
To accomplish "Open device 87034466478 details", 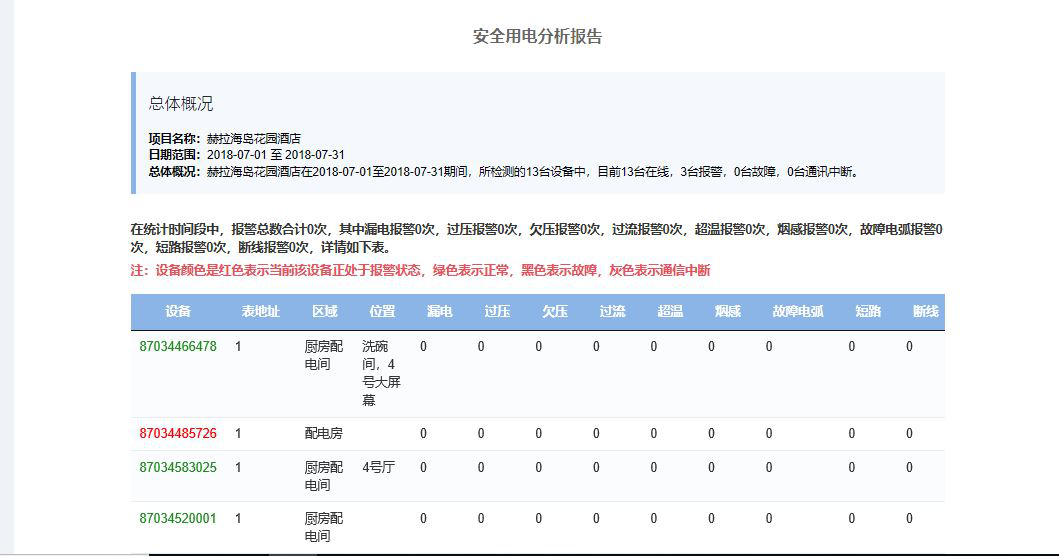I will (x=177, y=347).
